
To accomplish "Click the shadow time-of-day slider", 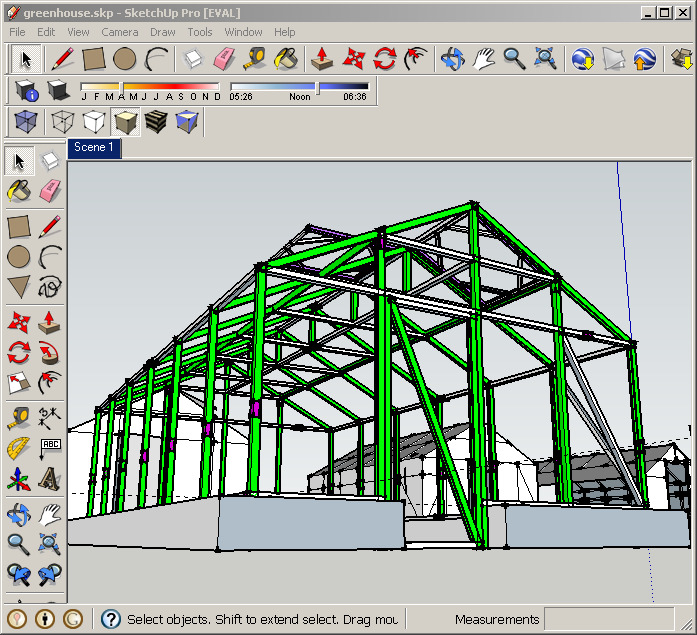I will point(299,87).
